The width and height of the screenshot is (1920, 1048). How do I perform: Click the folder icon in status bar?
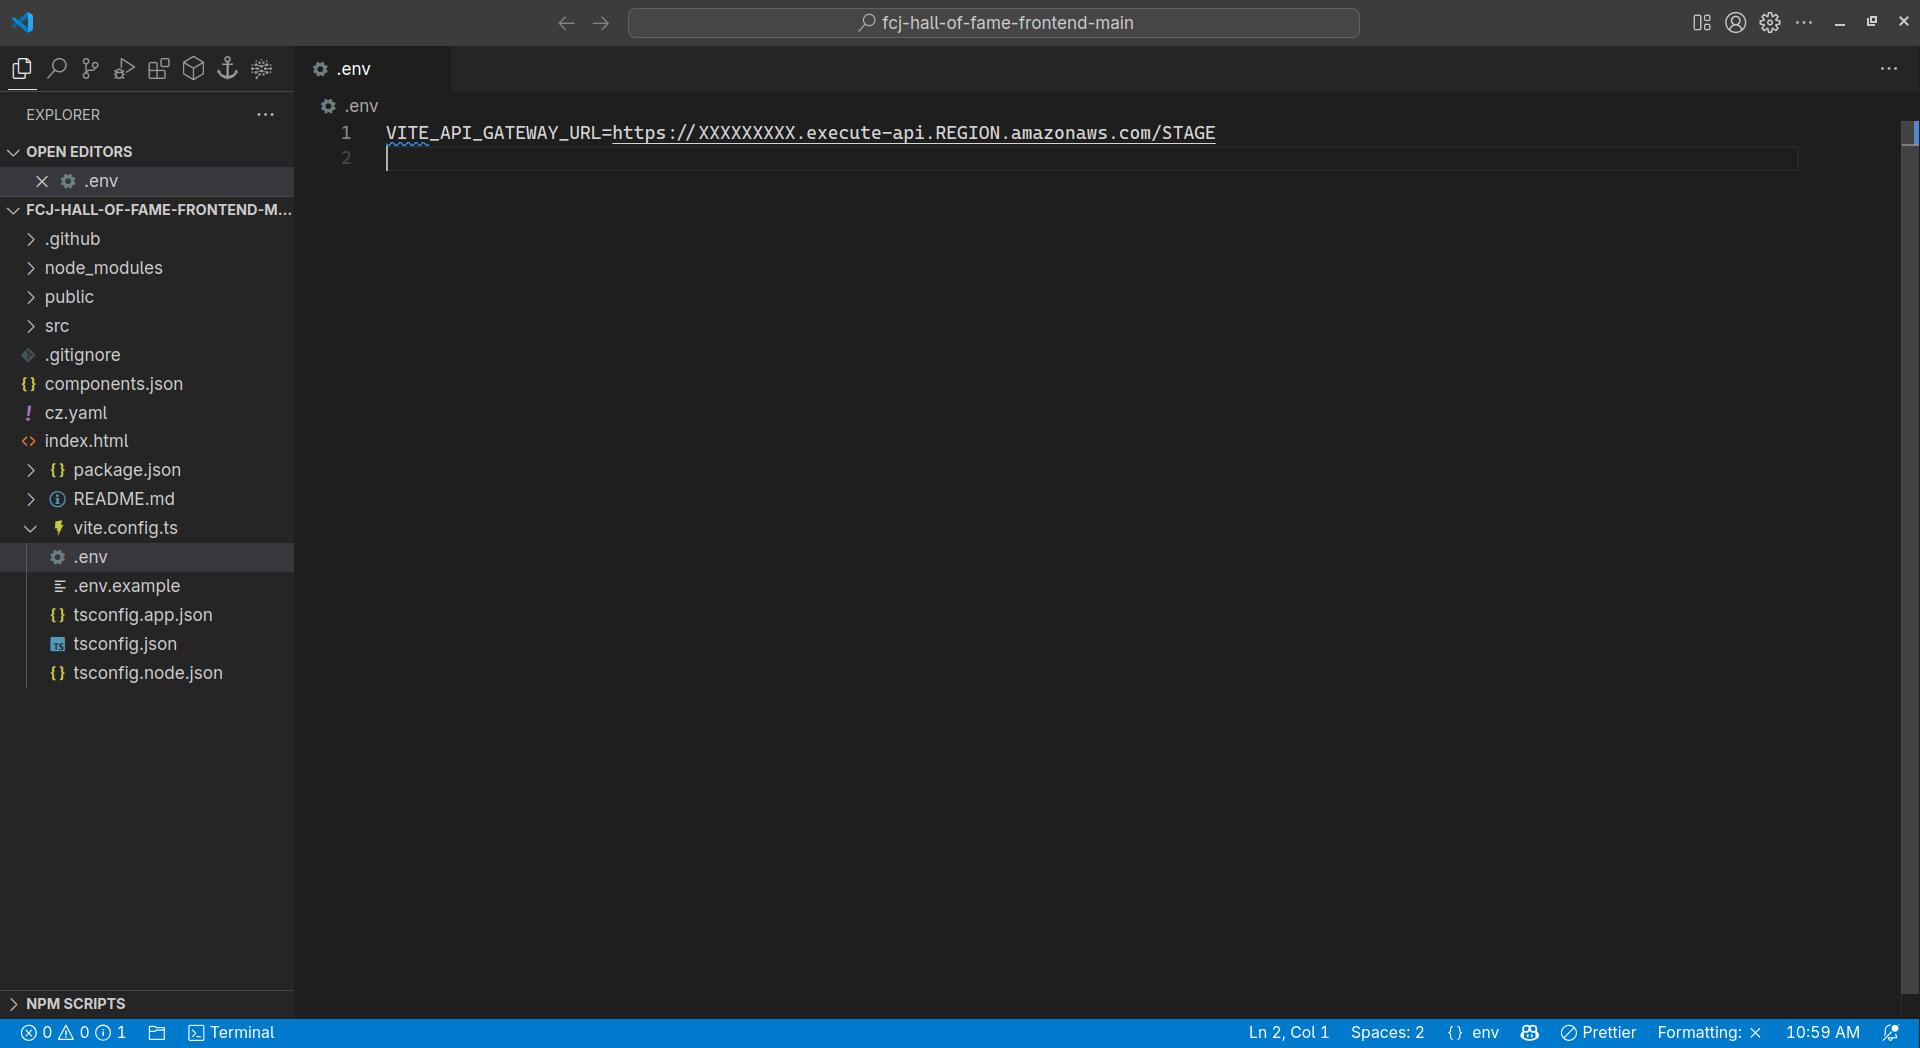pyautogui.click(x=157, y=1033)
